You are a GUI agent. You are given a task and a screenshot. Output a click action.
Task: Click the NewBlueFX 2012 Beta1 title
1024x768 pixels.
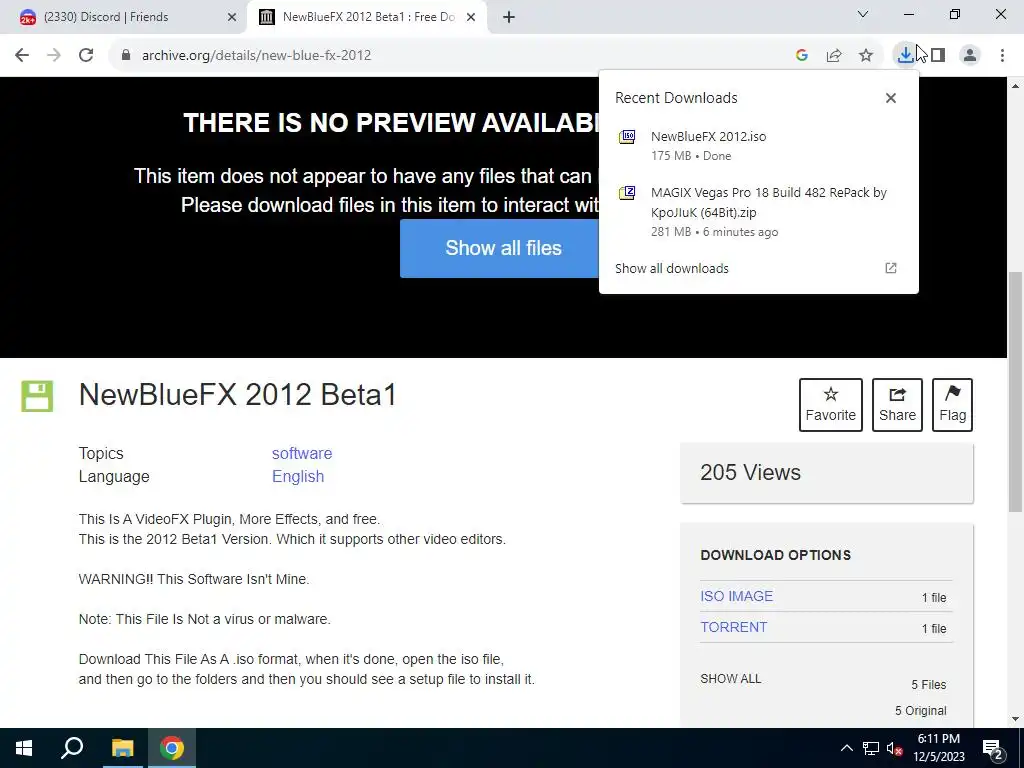[238, 395]
